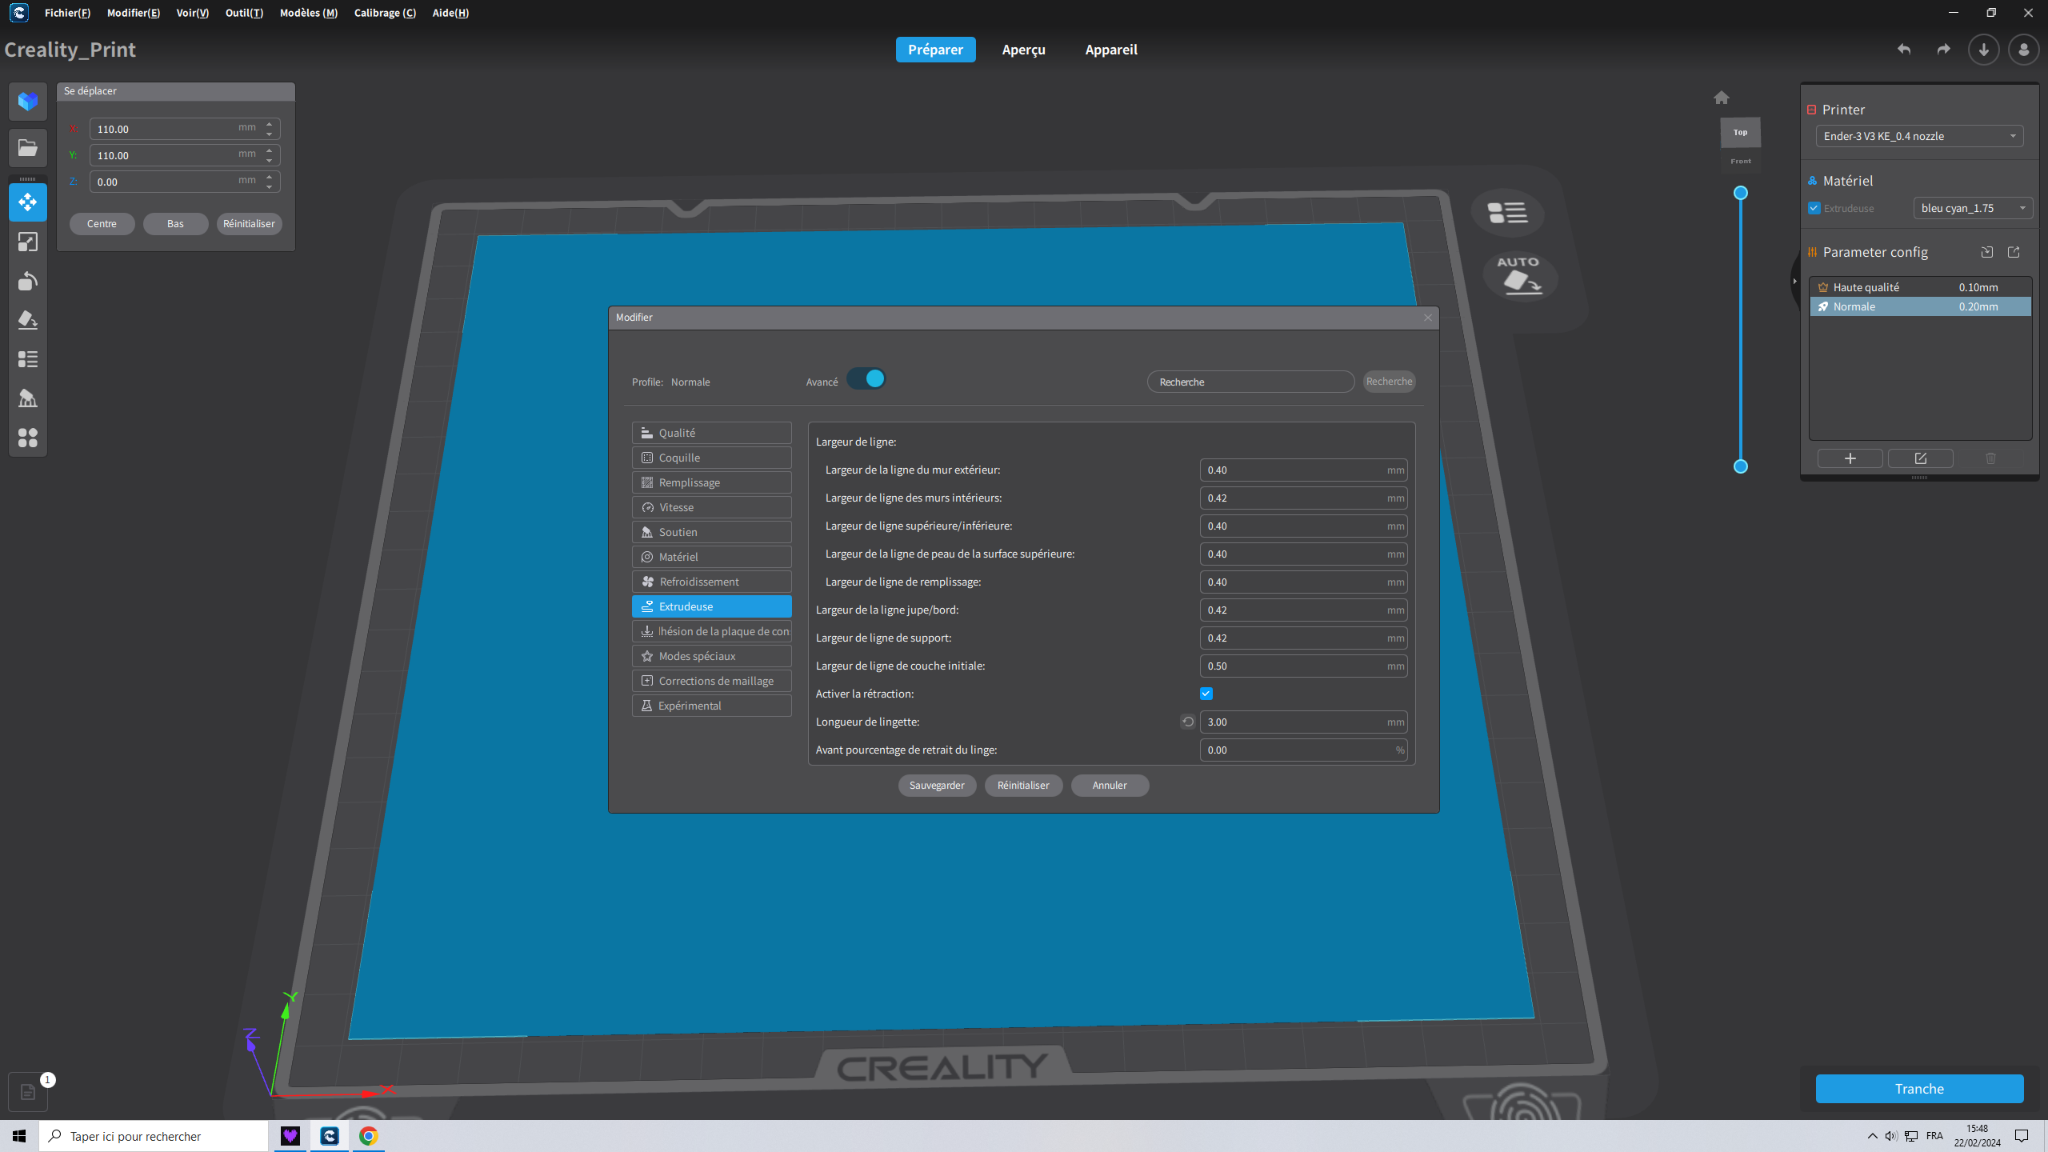The image size is (2048, 1152).
Task: Increment the X position stepper
Action: pos(269,124)
